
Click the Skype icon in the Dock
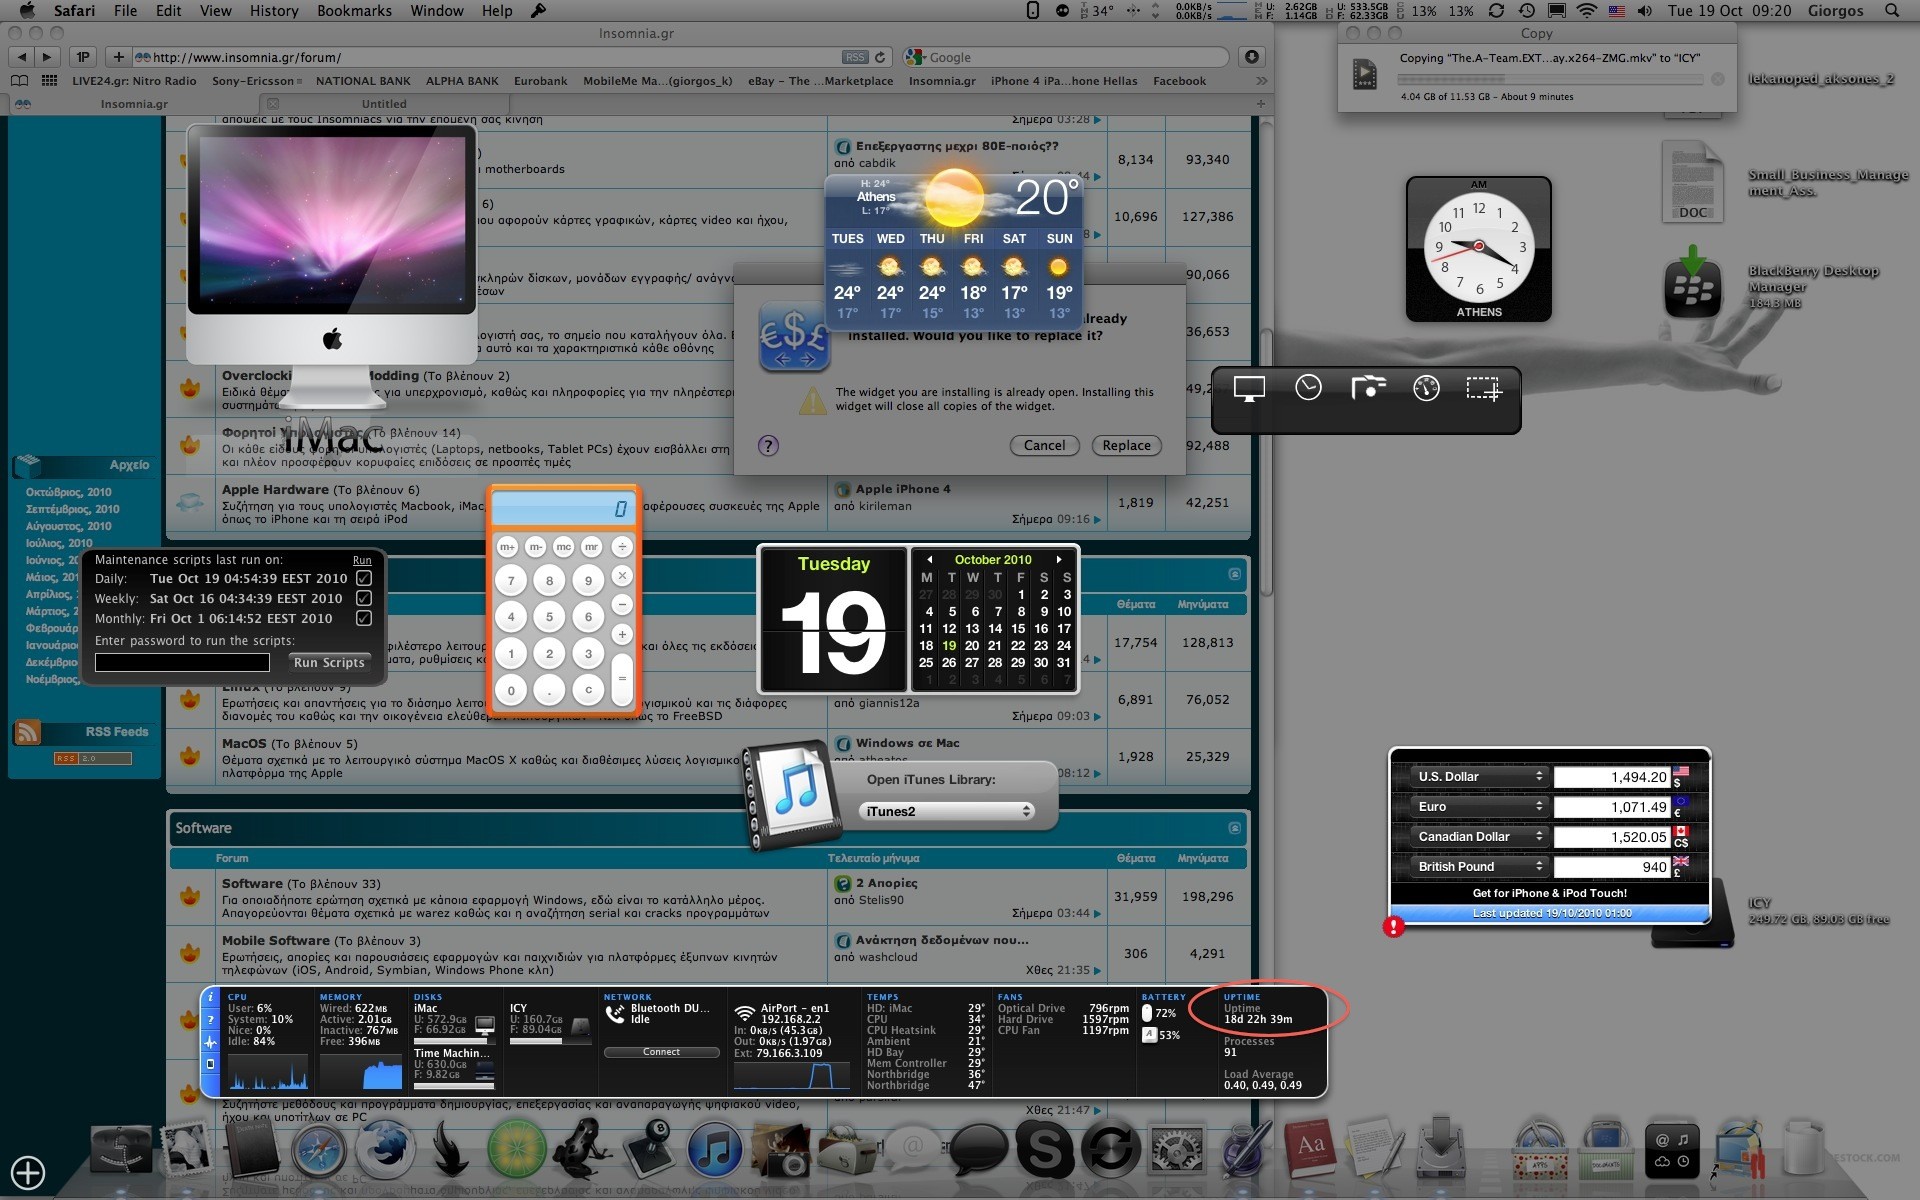pos(1044,1149)
